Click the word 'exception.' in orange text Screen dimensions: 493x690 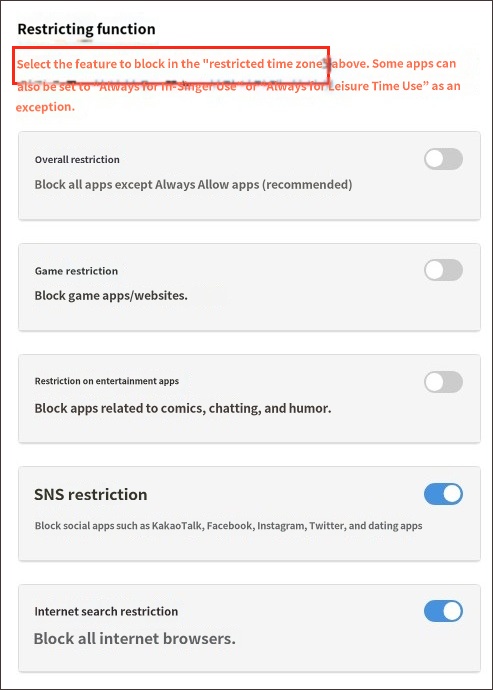pos(45,107)
